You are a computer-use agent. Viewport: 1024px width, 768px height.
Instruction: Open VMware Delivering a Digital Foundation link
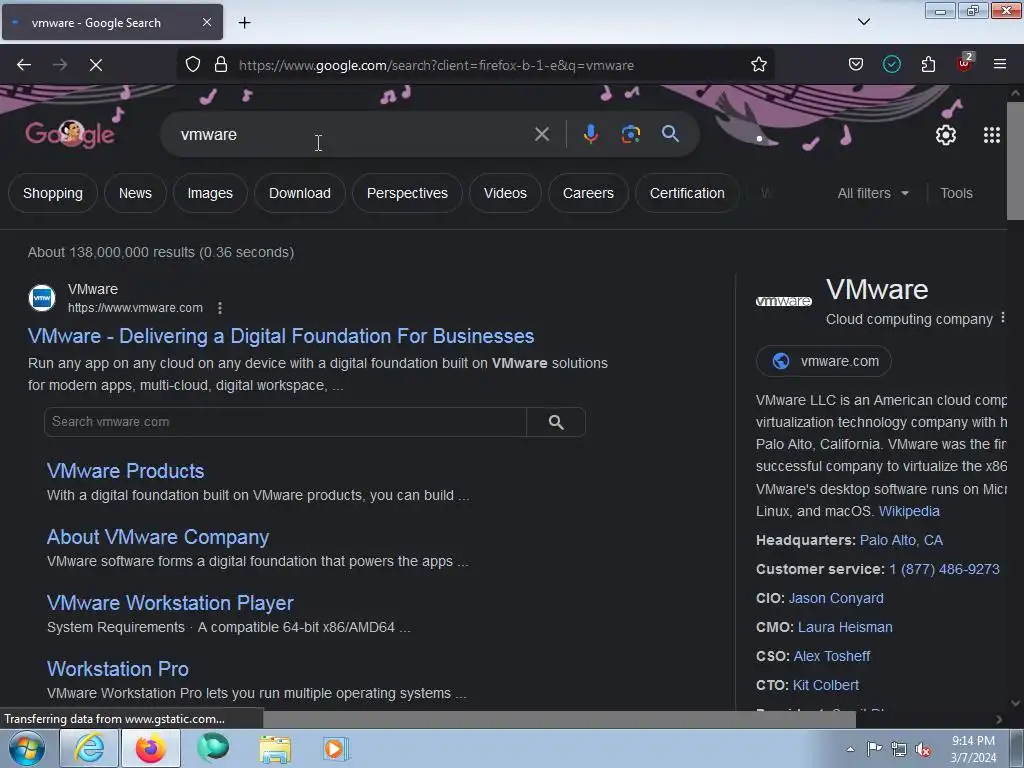[x=281, y=336]
